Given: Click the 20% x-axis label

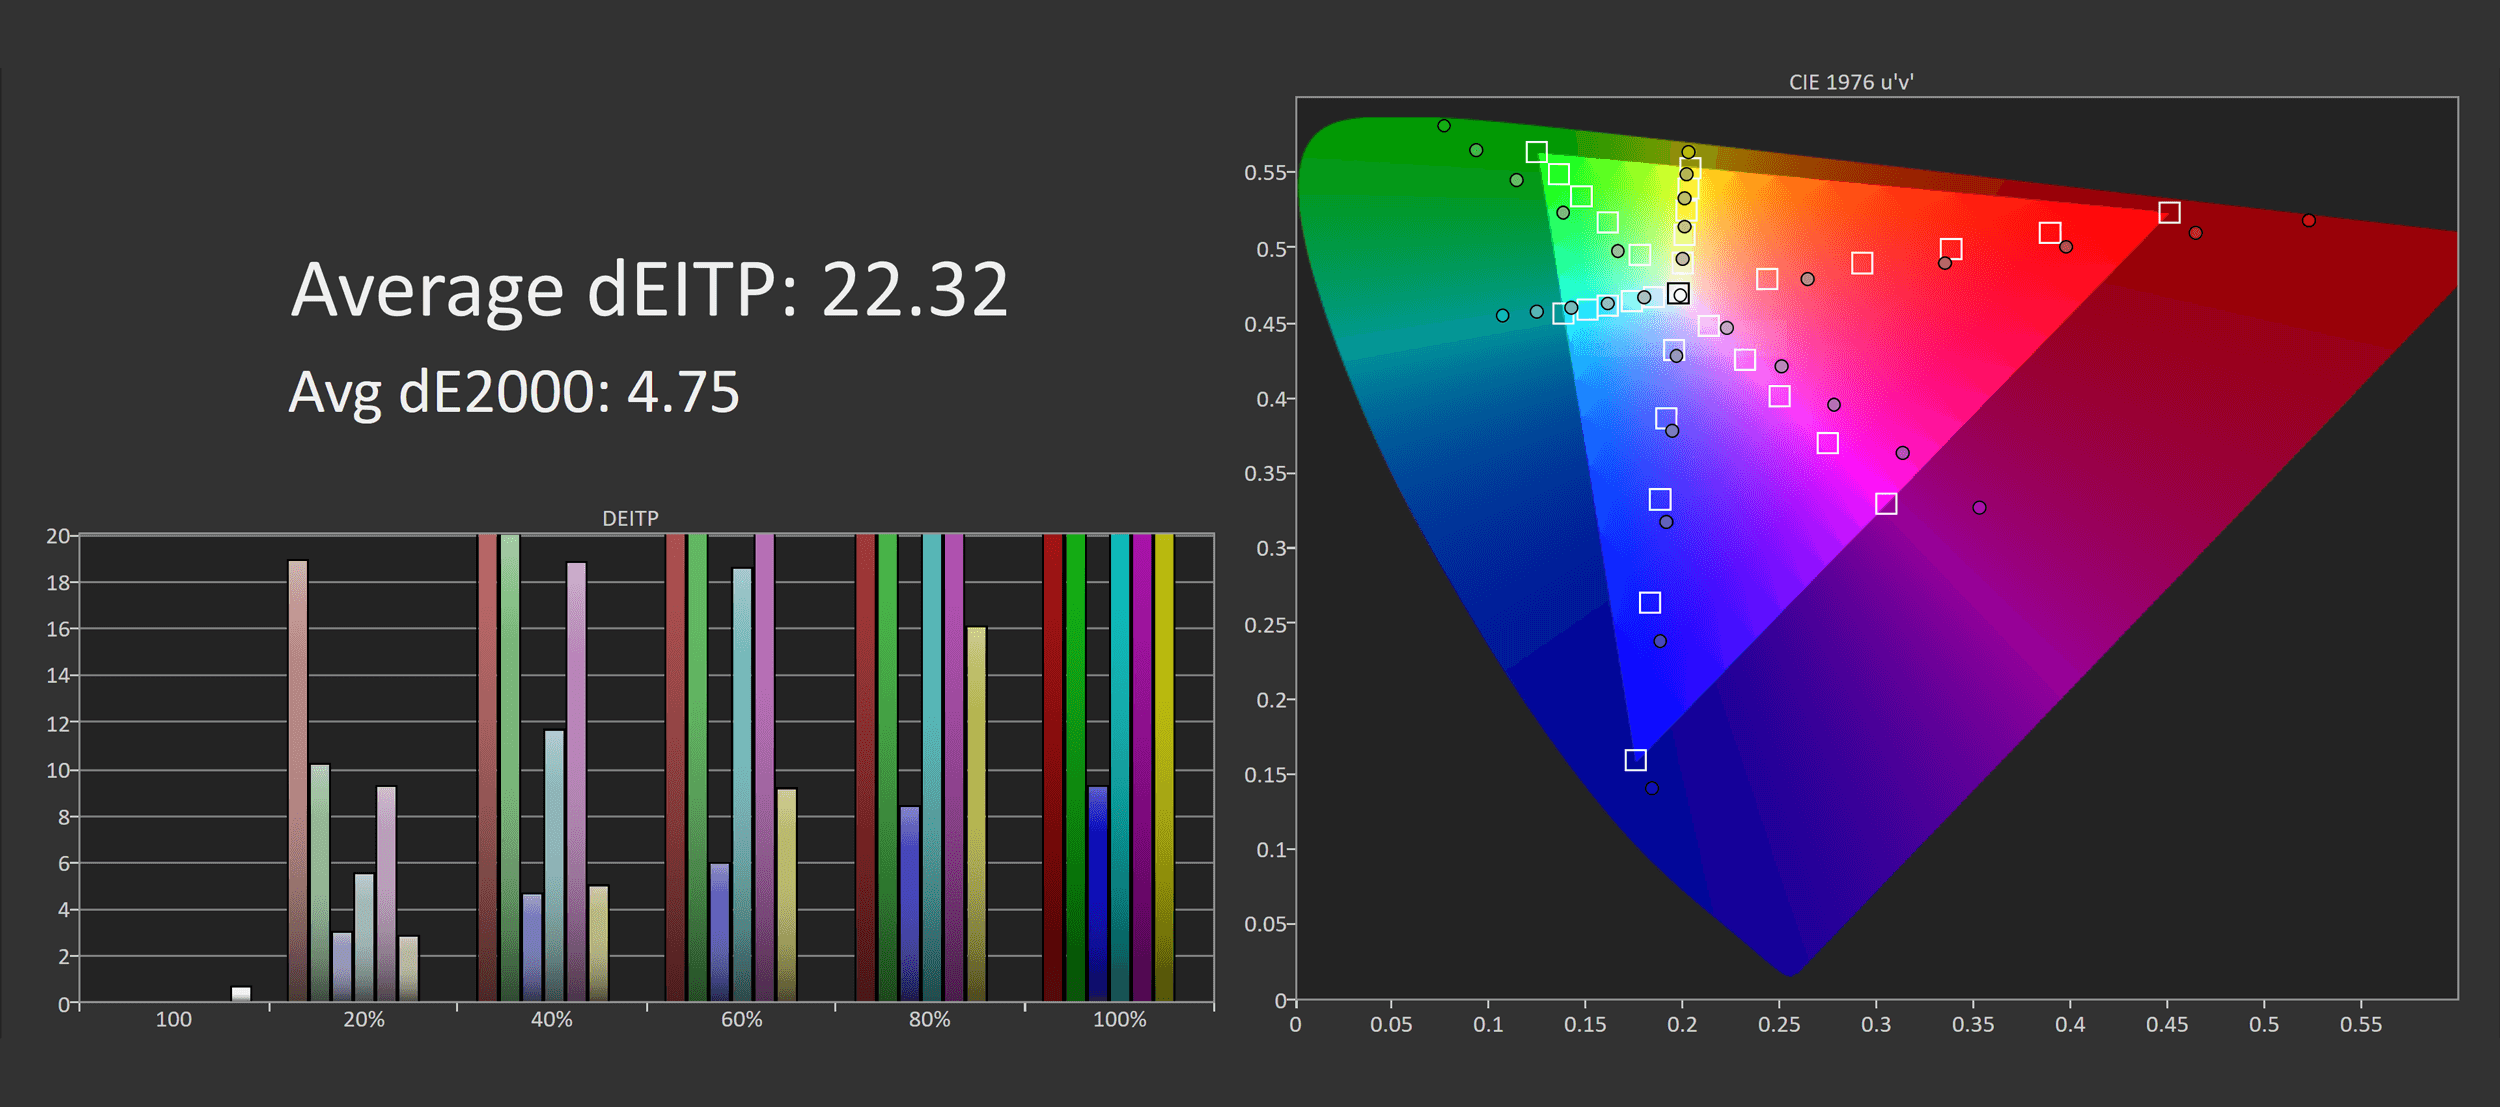Looking at the screenshot, I should (363, 1019).
